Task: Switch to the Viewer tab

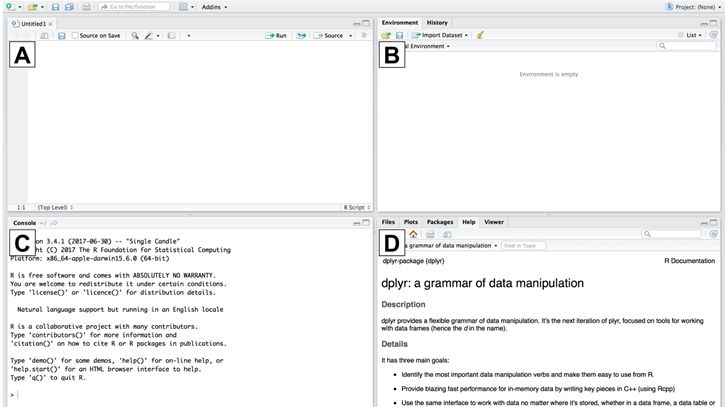Action: tap(494, 222)
